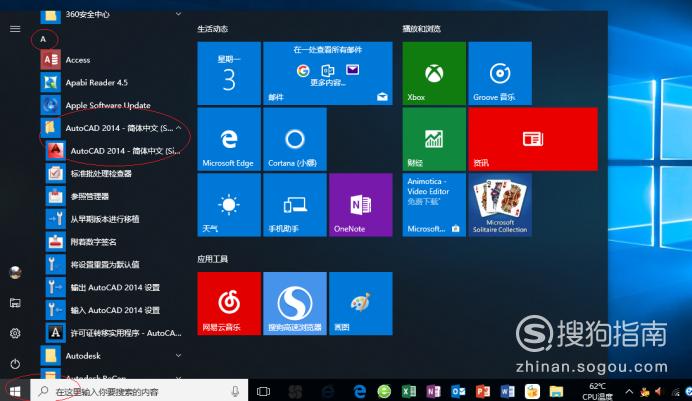
Task: Open the 邮件 mail tile
Action: 327,73
